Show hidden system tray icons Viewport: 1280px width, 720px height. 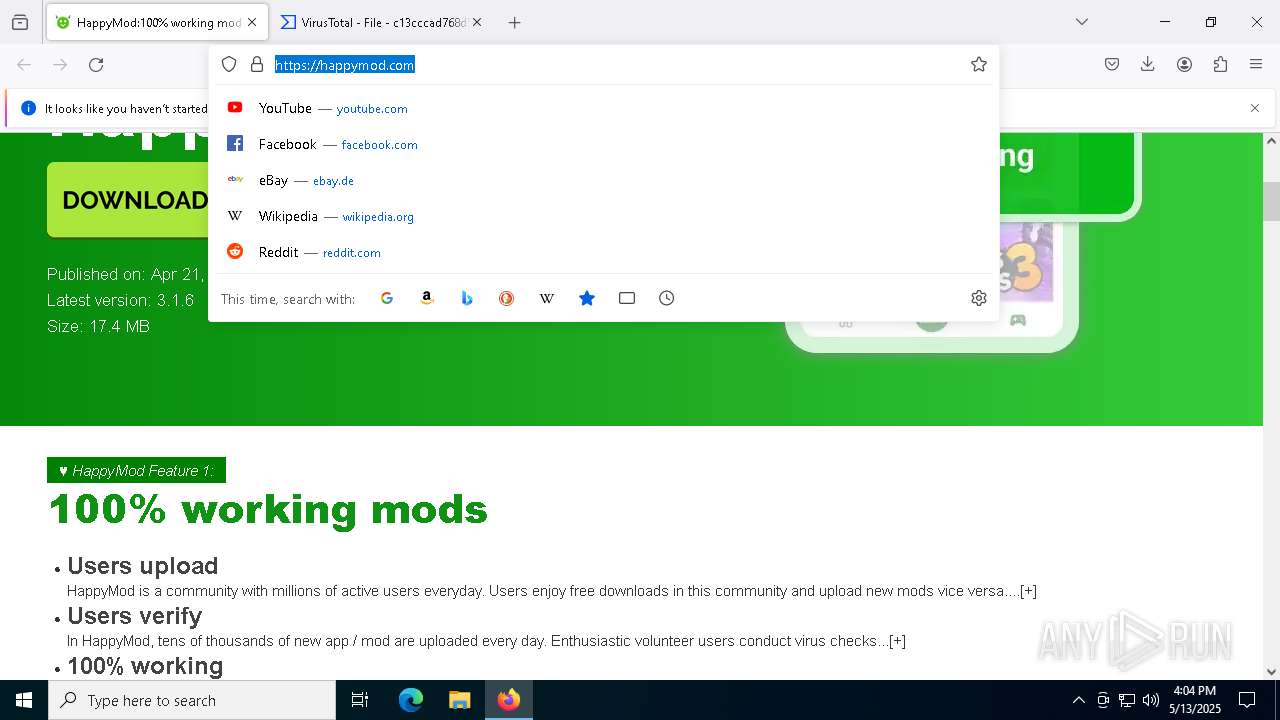click(x=1078, y=700)
